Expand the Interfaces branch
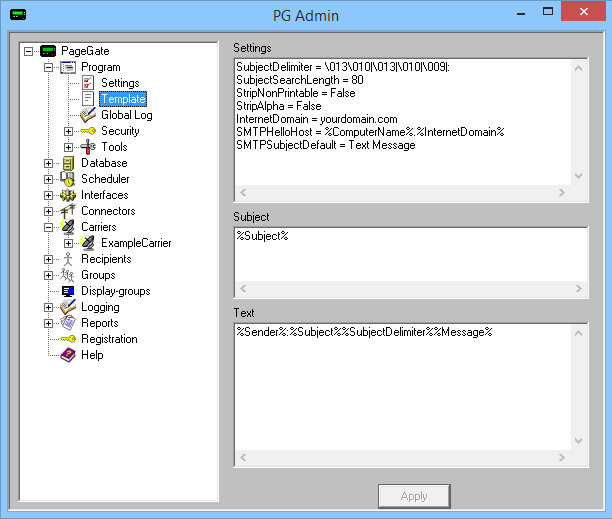The height and width of the screenshot is (519, 612). coord(48,195)
